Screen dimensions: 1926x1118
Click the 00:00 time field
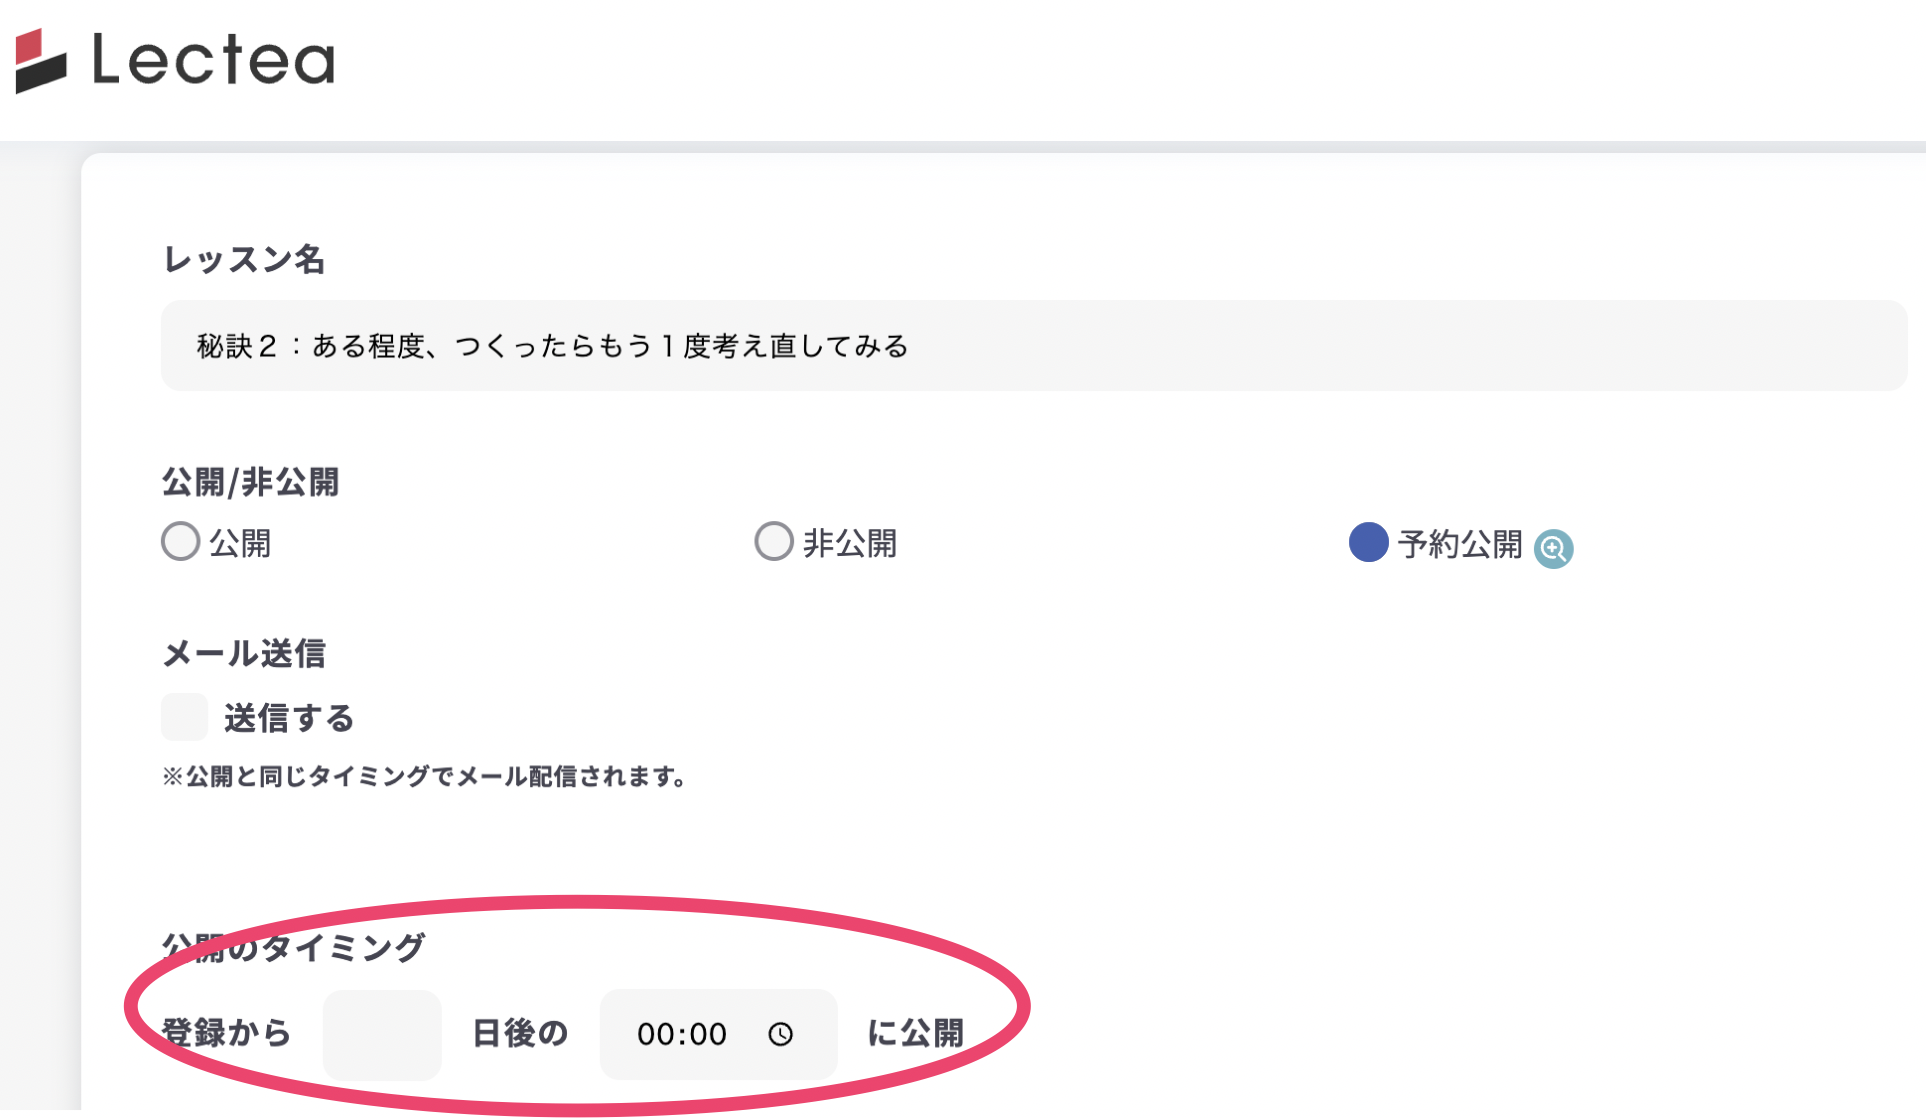[683, 1034]
